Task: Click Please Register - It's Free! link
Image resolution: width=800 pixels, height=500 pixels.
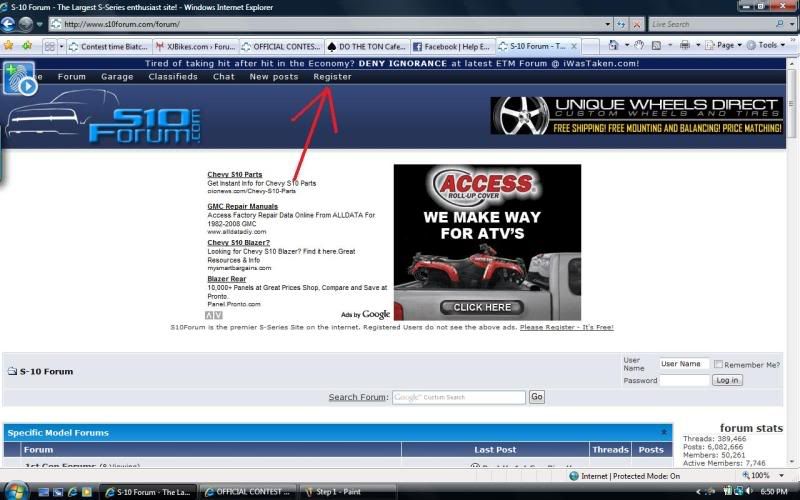Action: [567, 327]
